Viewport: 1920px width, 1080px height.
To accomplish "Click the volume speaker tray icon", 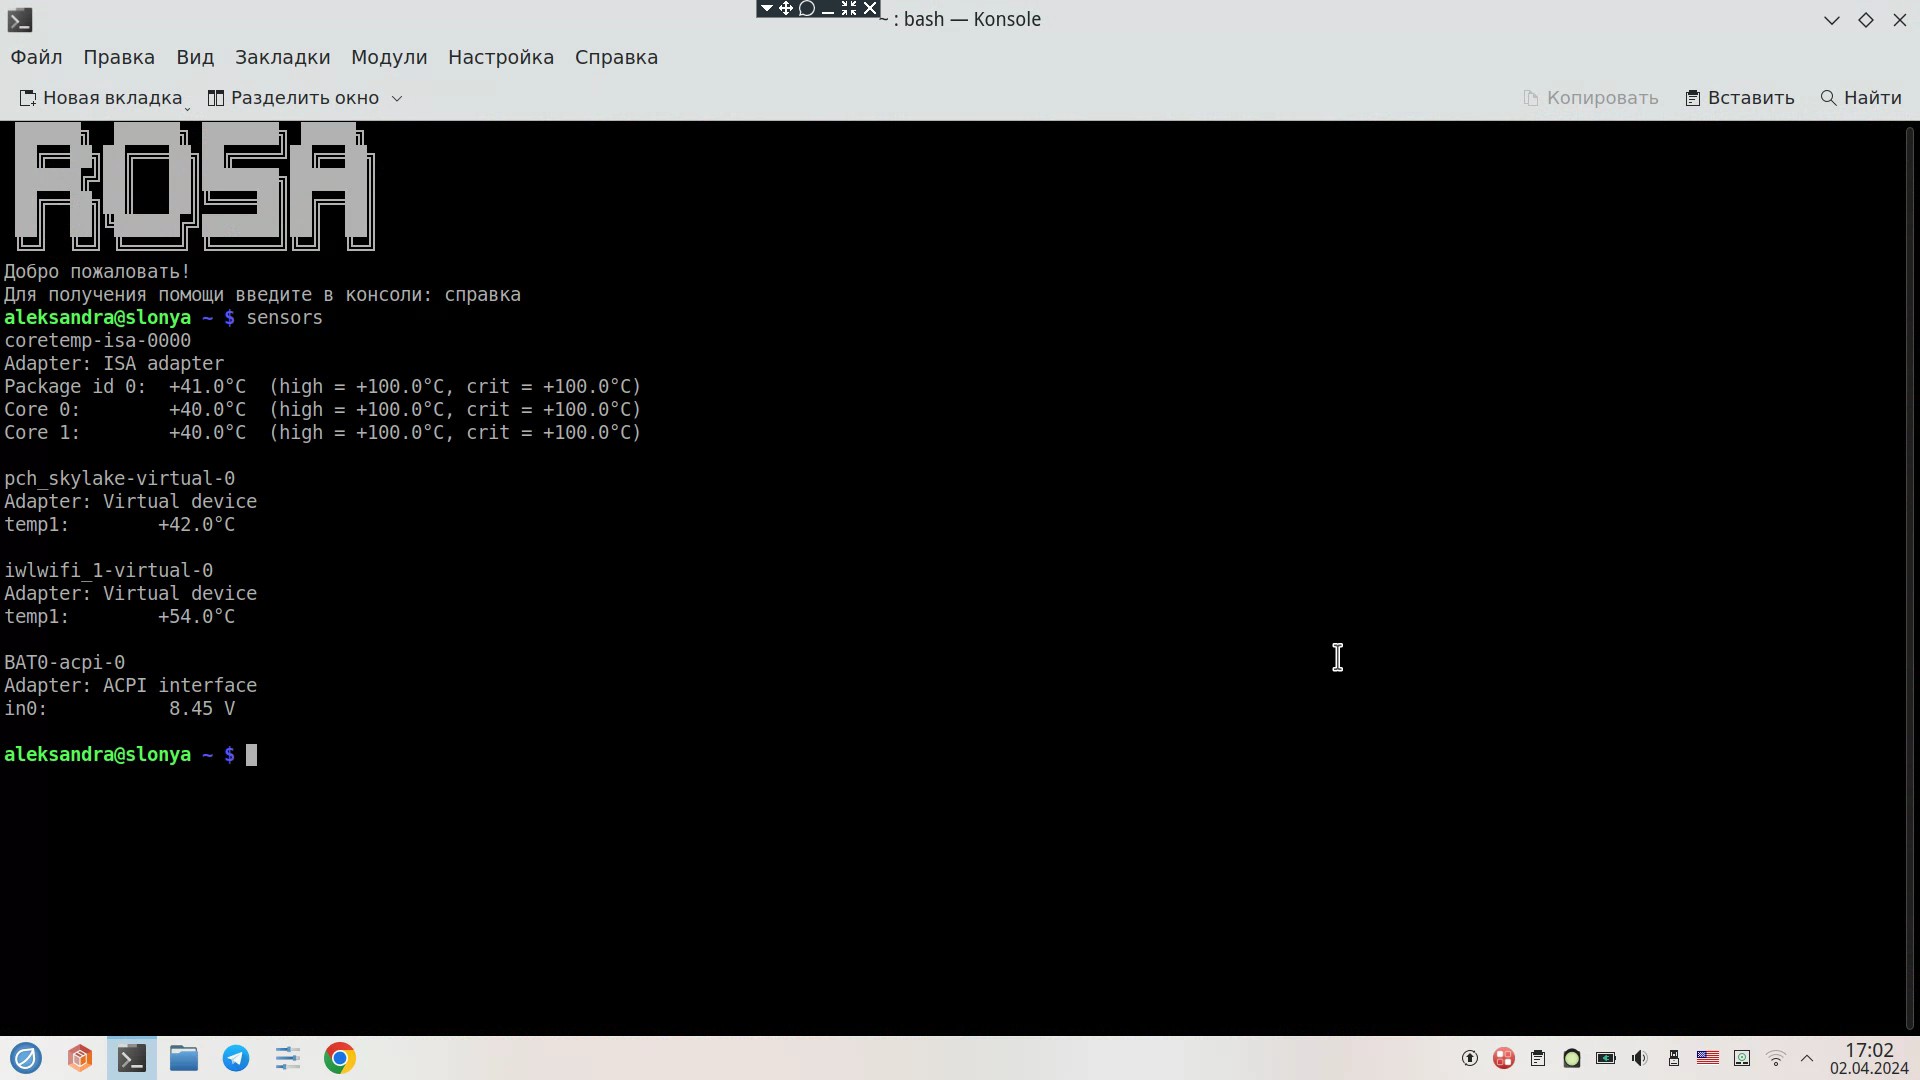I will point(1639,1058).
